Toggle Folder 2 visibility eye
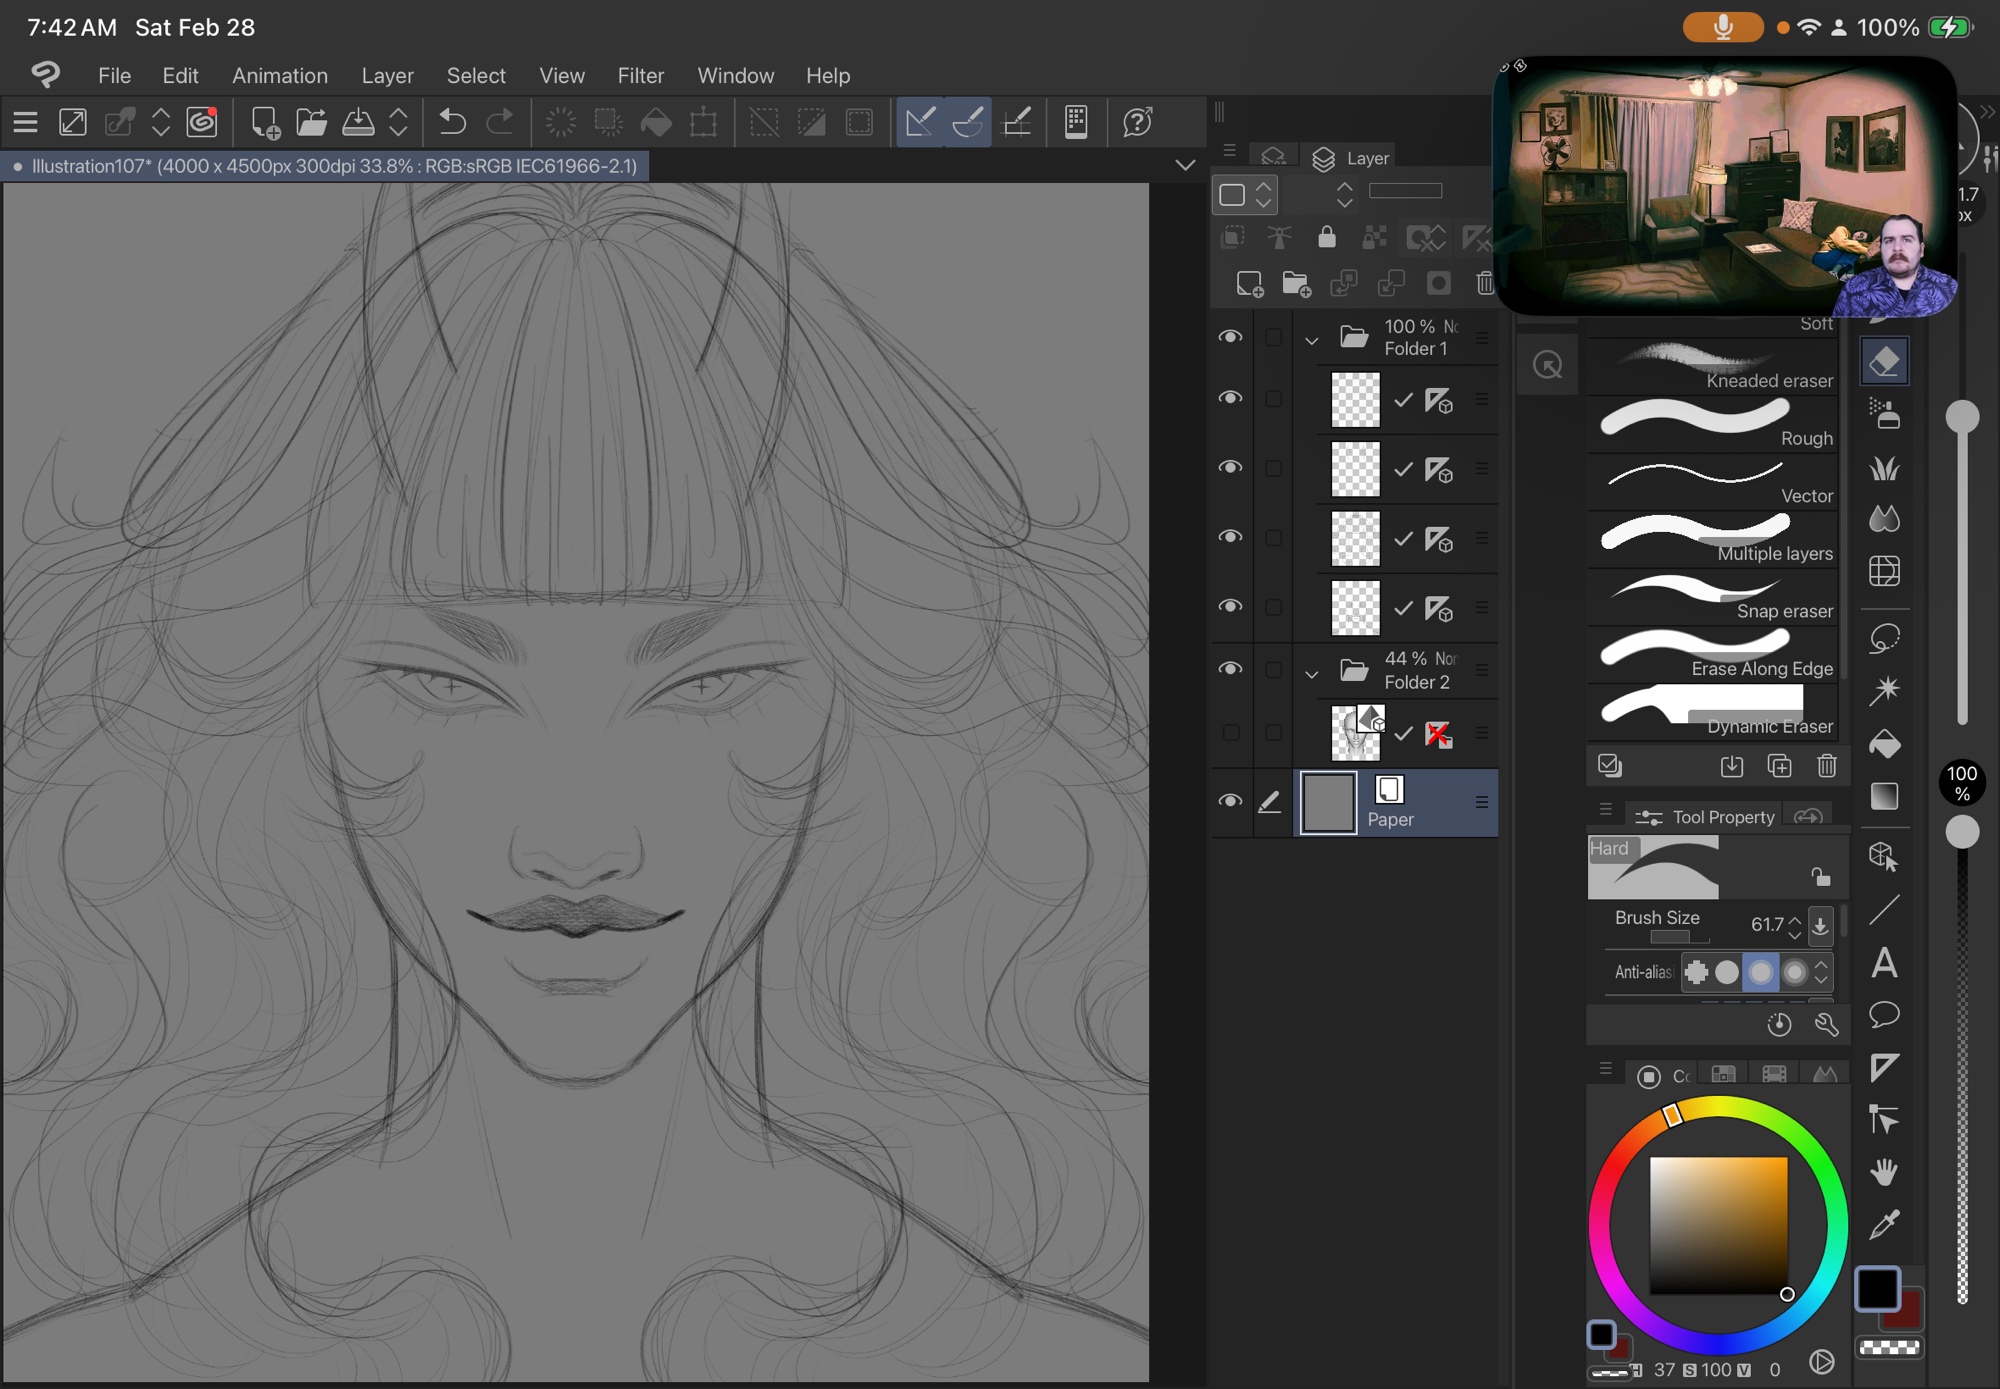Screen dimensions: 2000x1389 [x=1230, y=669]
